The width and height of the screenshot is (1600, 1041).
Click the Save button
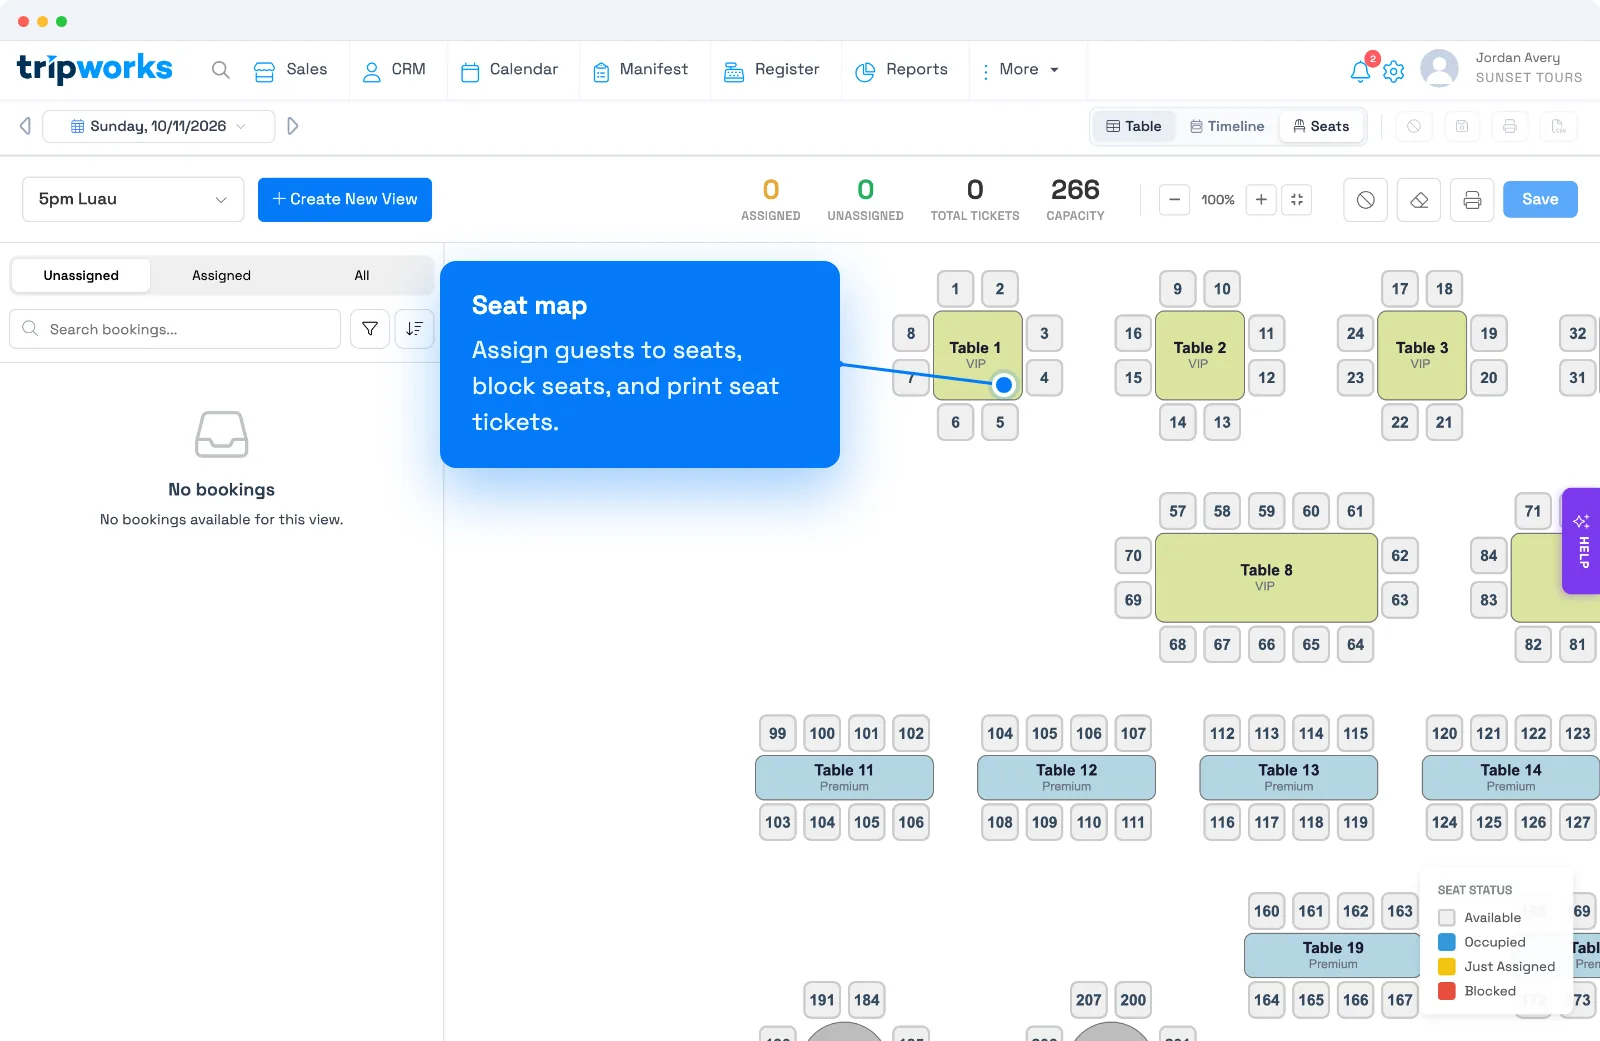point(1540,200)
